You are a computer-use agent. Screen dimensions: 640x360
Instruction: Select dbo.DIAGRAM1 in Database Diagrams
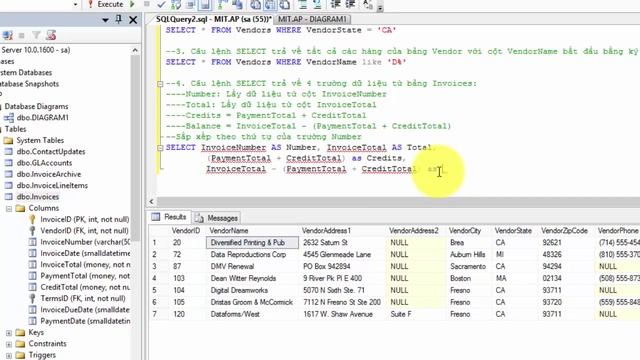point(42,118)
